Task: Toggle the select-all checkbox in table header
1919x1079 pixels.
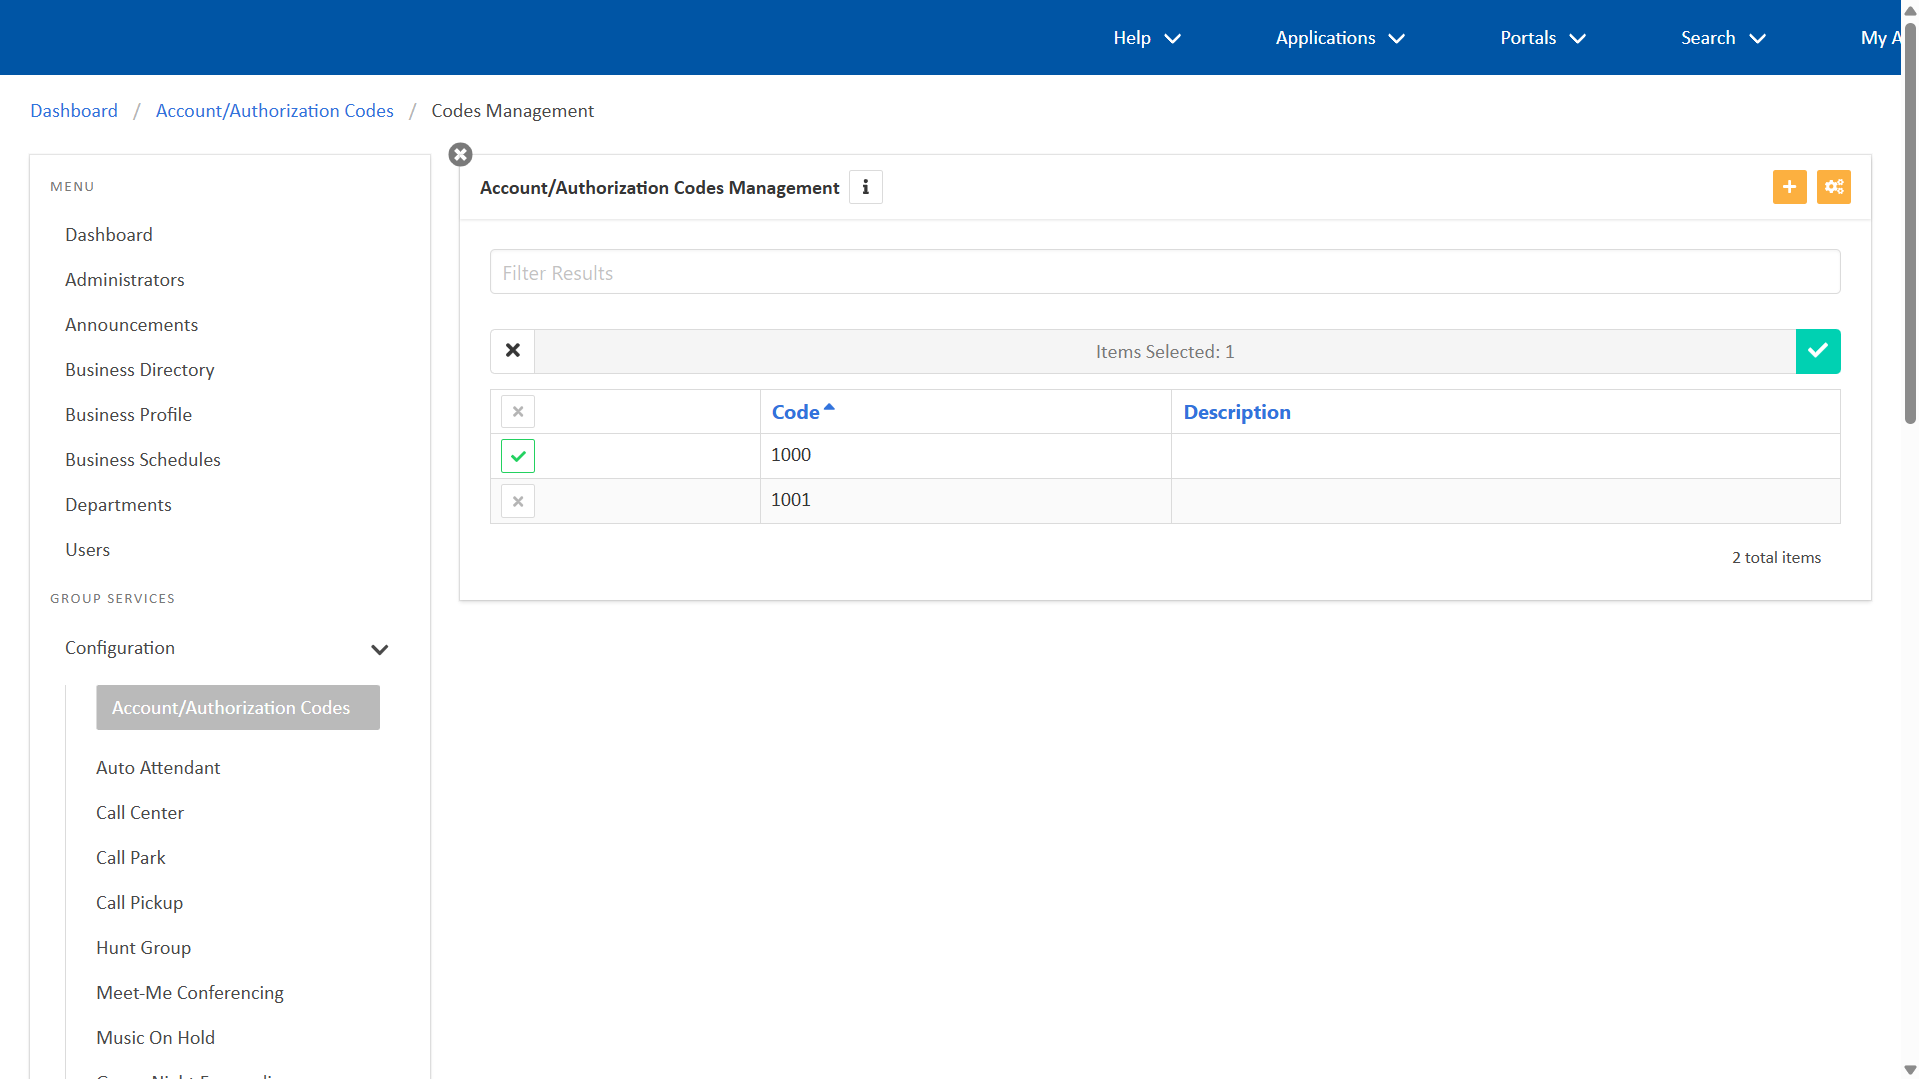Action: (x=518, y=412)
